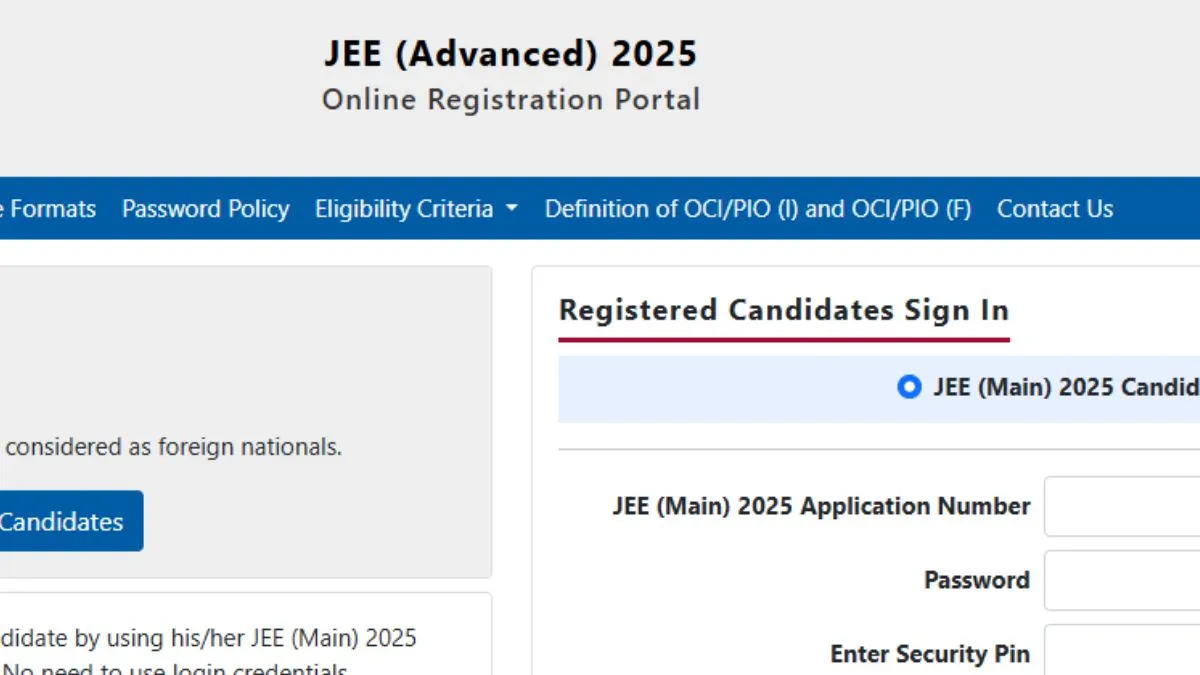Open the Password Policy menu item
This screenshot has height=675, width=1200.
[x=205, y=209]
